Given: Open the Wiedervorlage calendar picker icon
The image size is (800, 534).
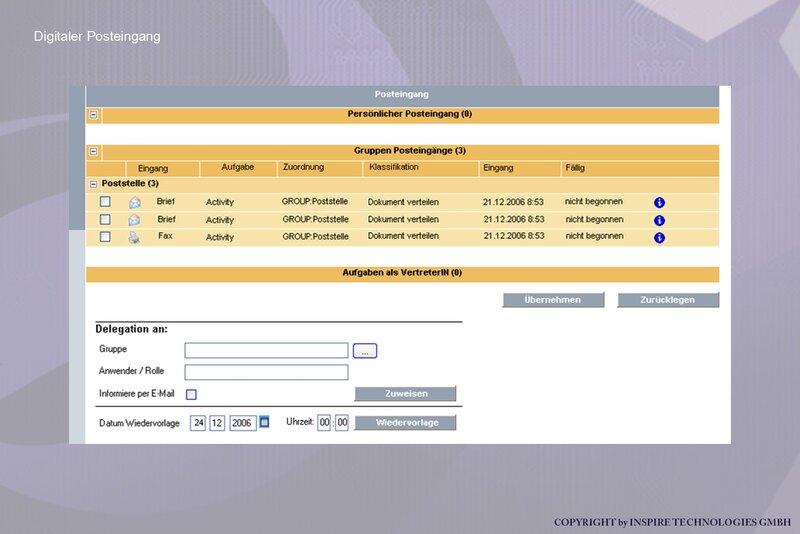Looking at the screenshot, I should point(264,422).
